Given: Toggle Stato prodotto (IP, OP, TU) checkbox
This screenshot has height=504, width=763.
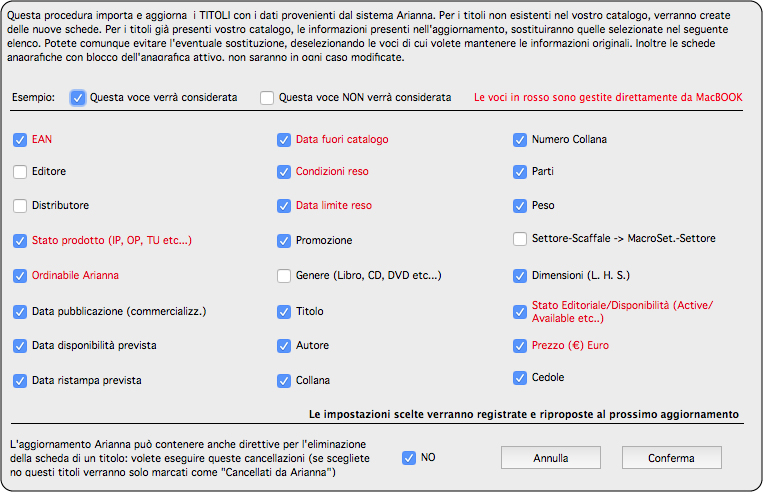Looking at the screenshot, I should tap(20, 241).
